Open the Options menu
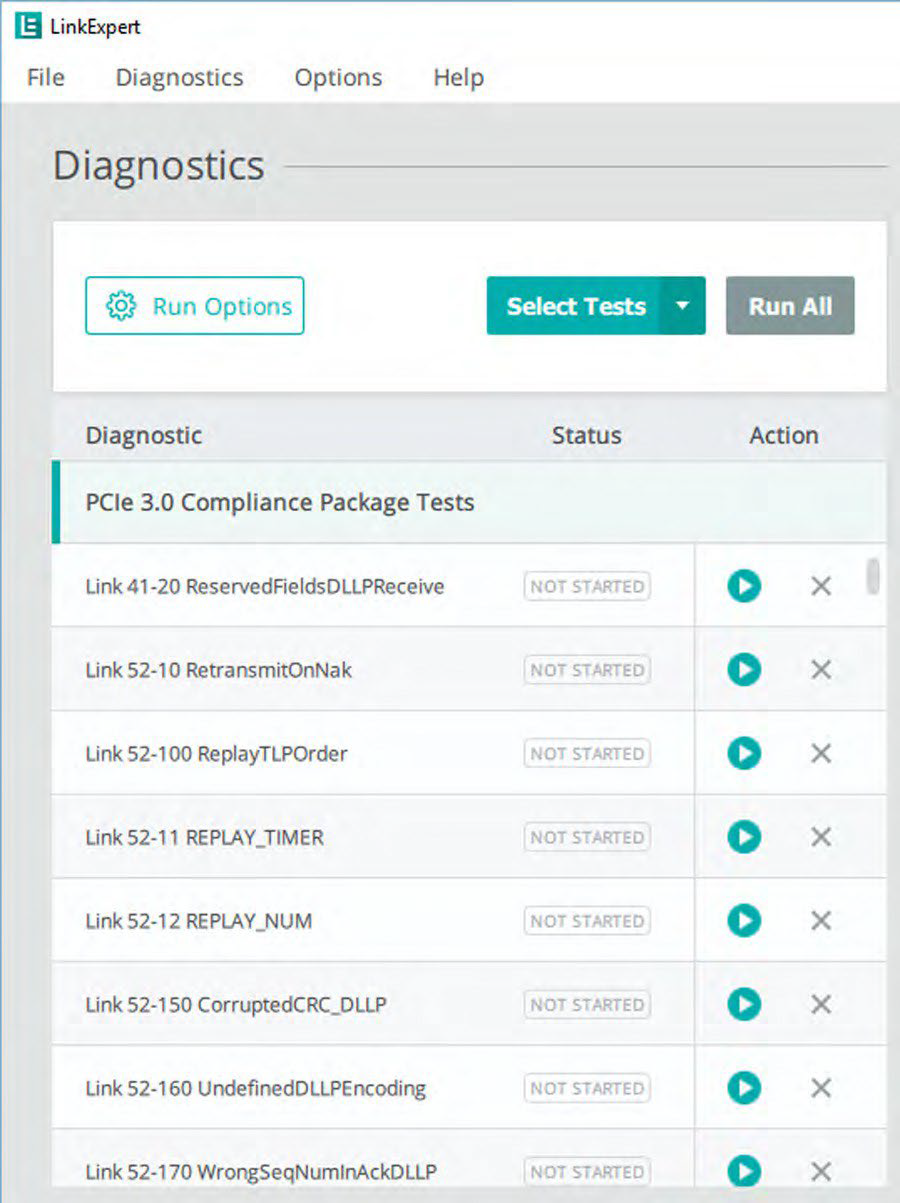 point(338,77)
